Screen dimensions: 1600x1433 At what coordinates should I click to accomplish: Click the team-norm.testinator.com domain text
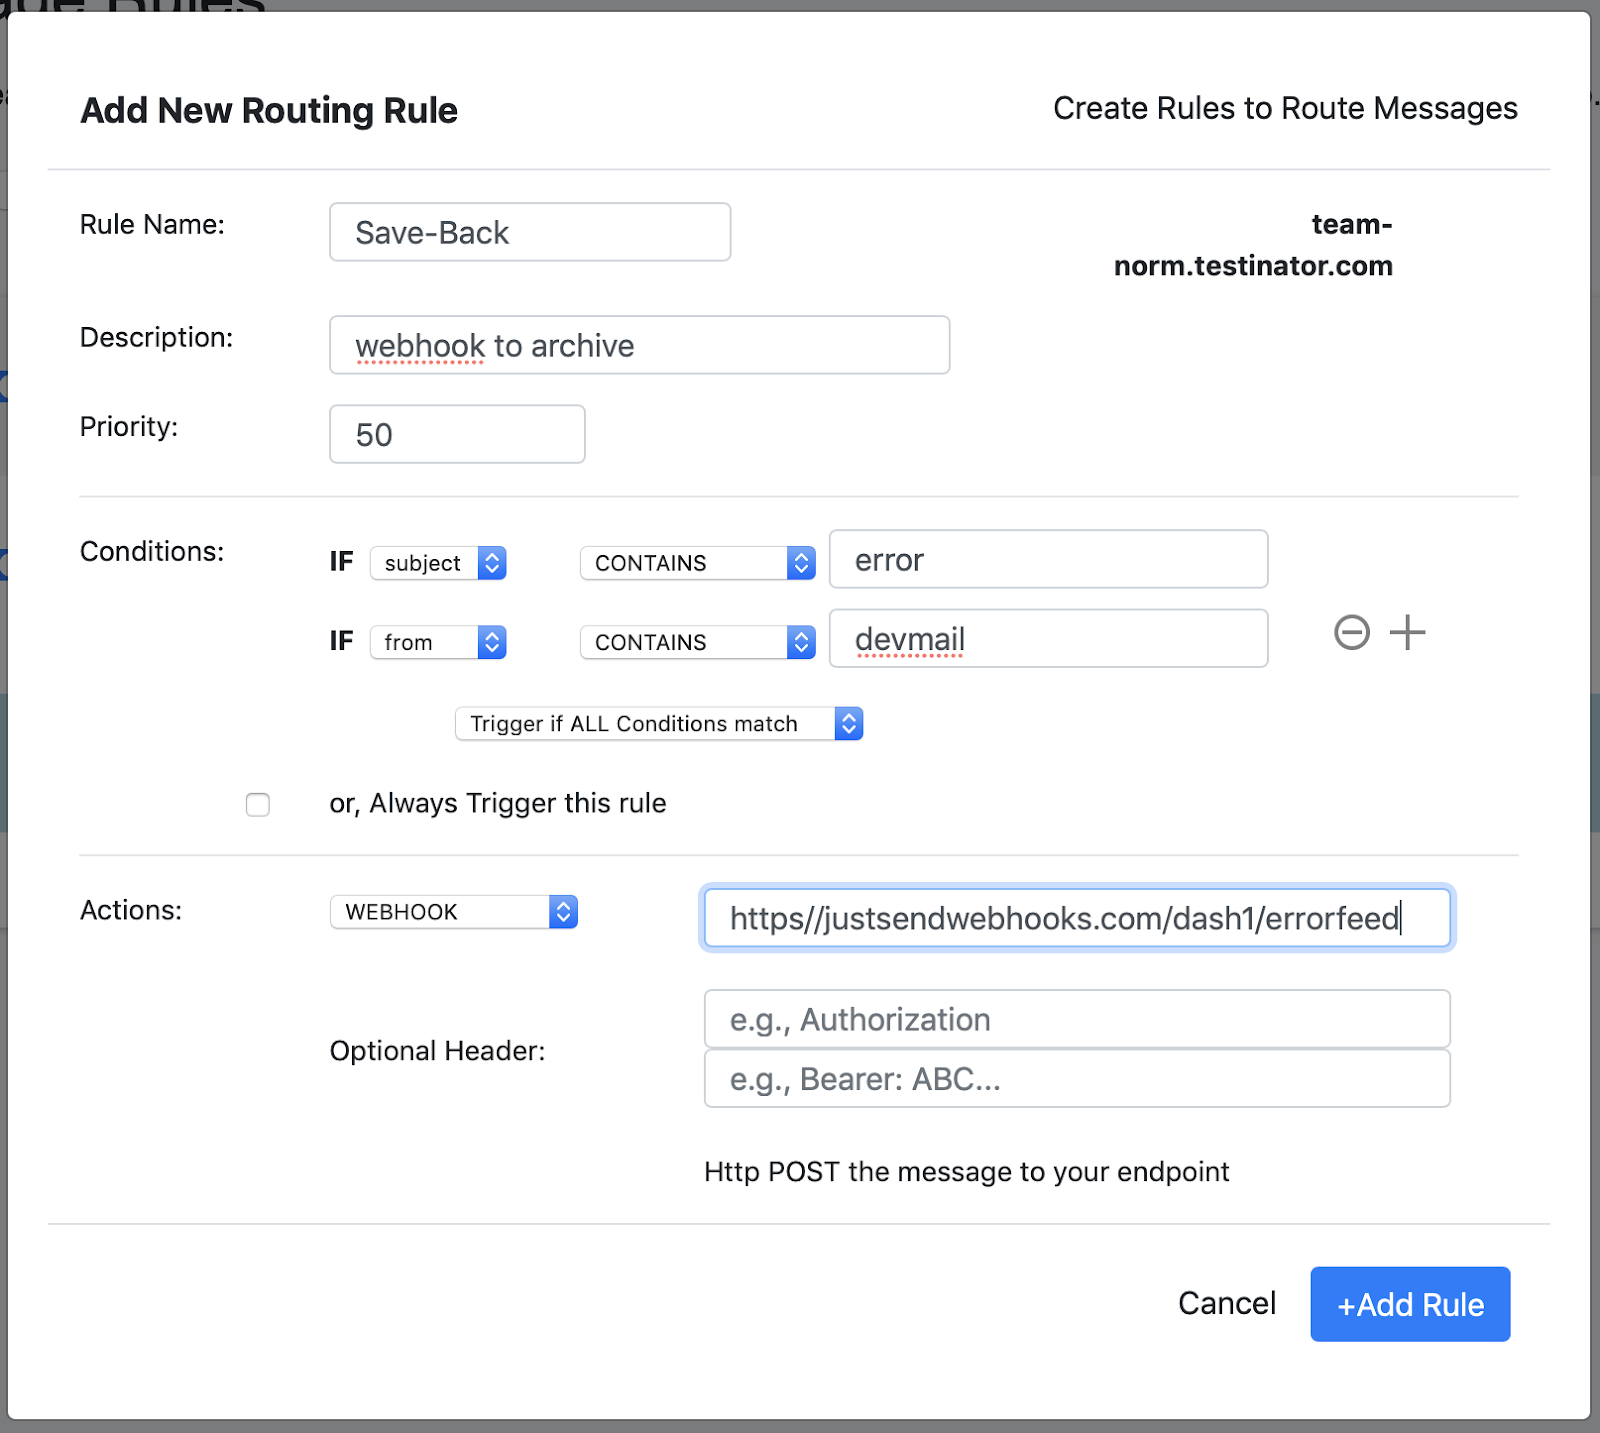[1253, 245]
